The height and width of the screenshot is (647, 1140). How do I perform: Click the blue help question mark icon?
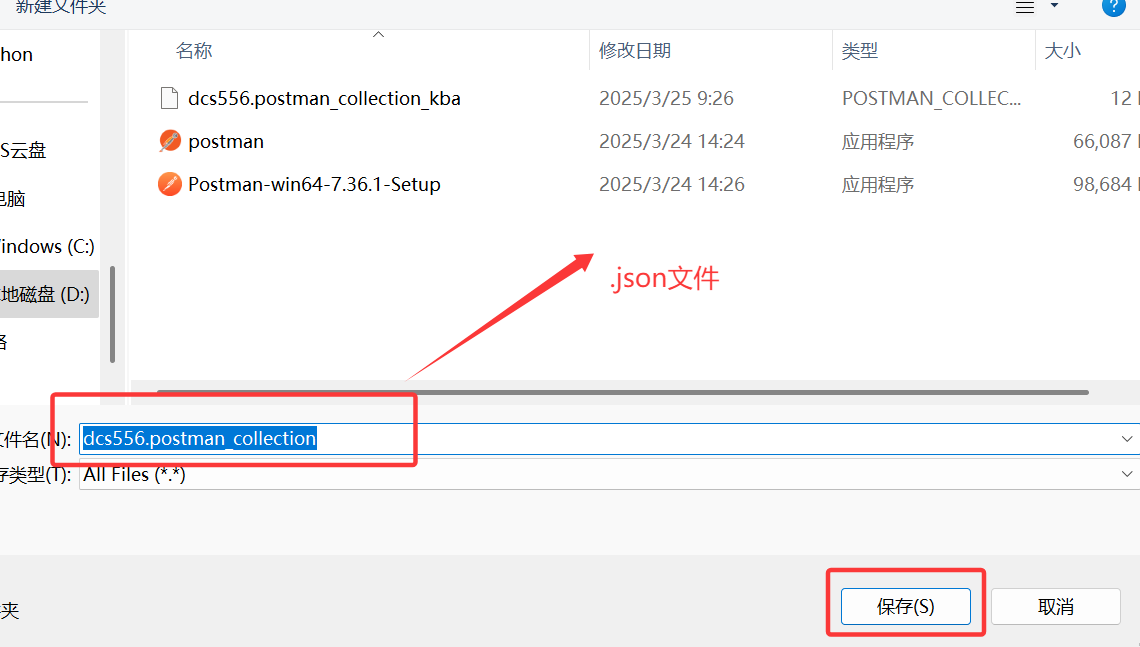[x=1113, y=7]
